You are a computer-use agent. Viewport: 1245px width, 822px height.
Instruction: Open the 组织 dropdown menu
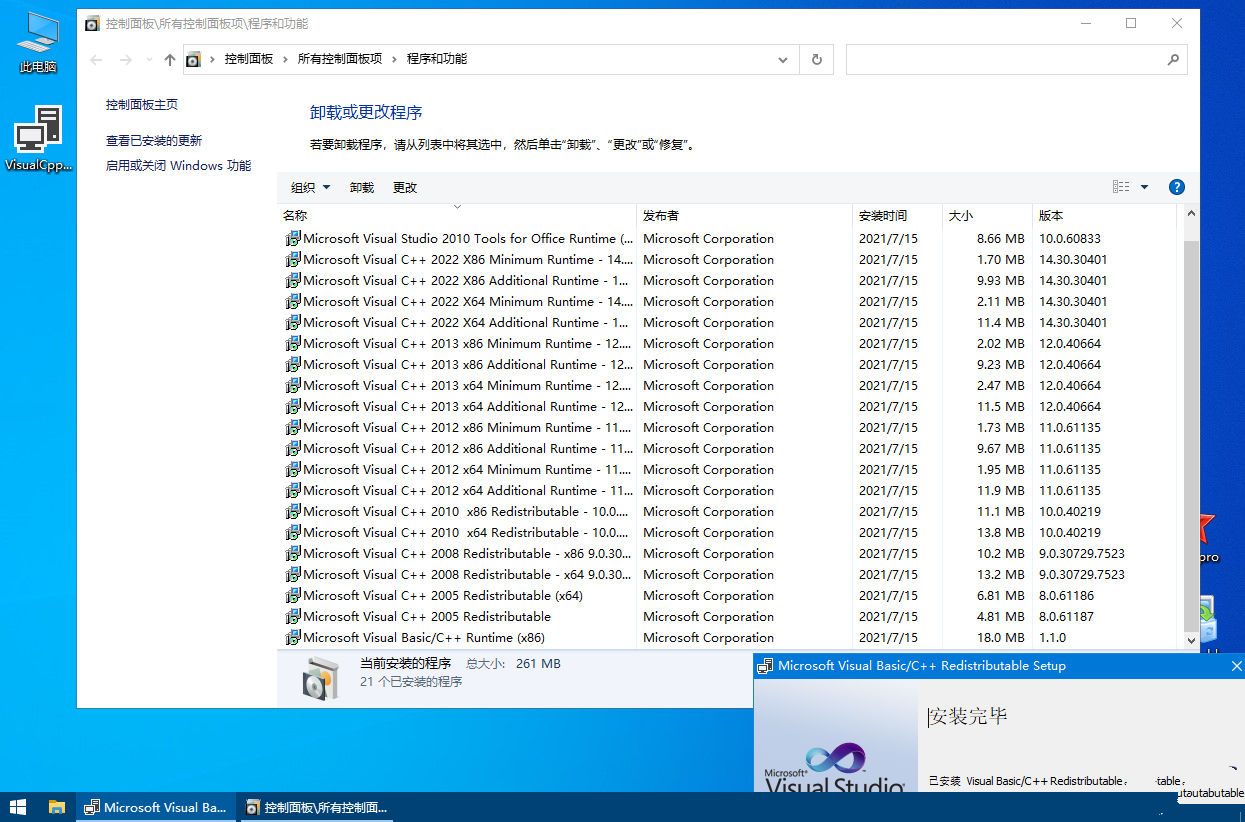[x=311, y=188]
